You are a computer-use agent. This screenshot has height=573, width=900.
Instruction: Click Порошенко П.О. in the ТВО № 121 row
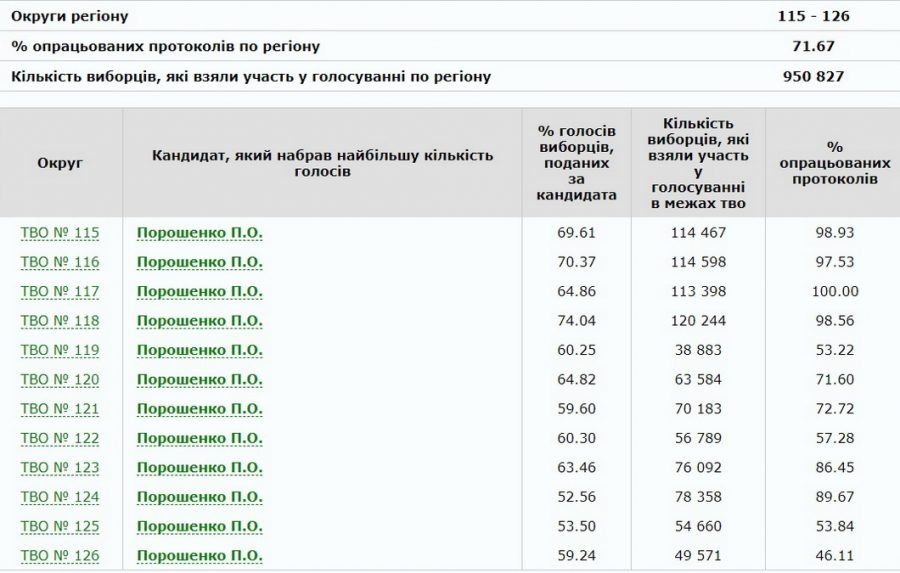tap(199, 409)
